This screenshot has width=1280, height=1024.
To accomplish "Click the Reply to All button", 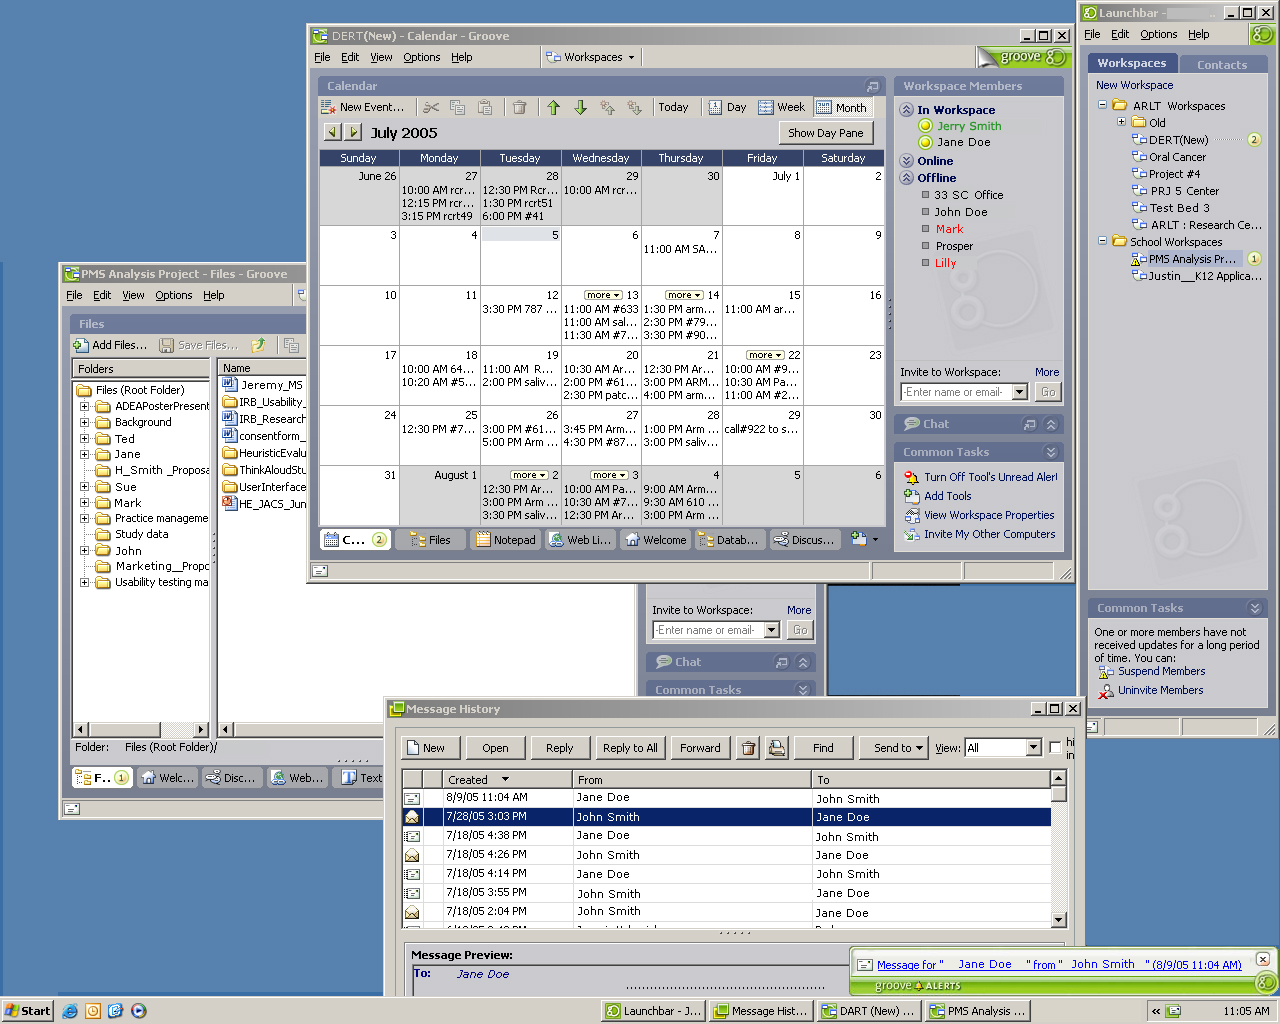I will (x=630, y=748).
